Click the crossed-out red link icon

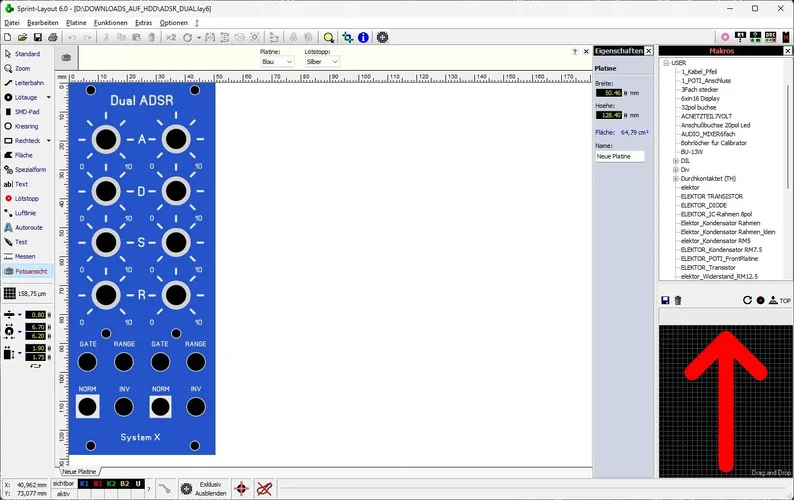[x=264, y=489]
